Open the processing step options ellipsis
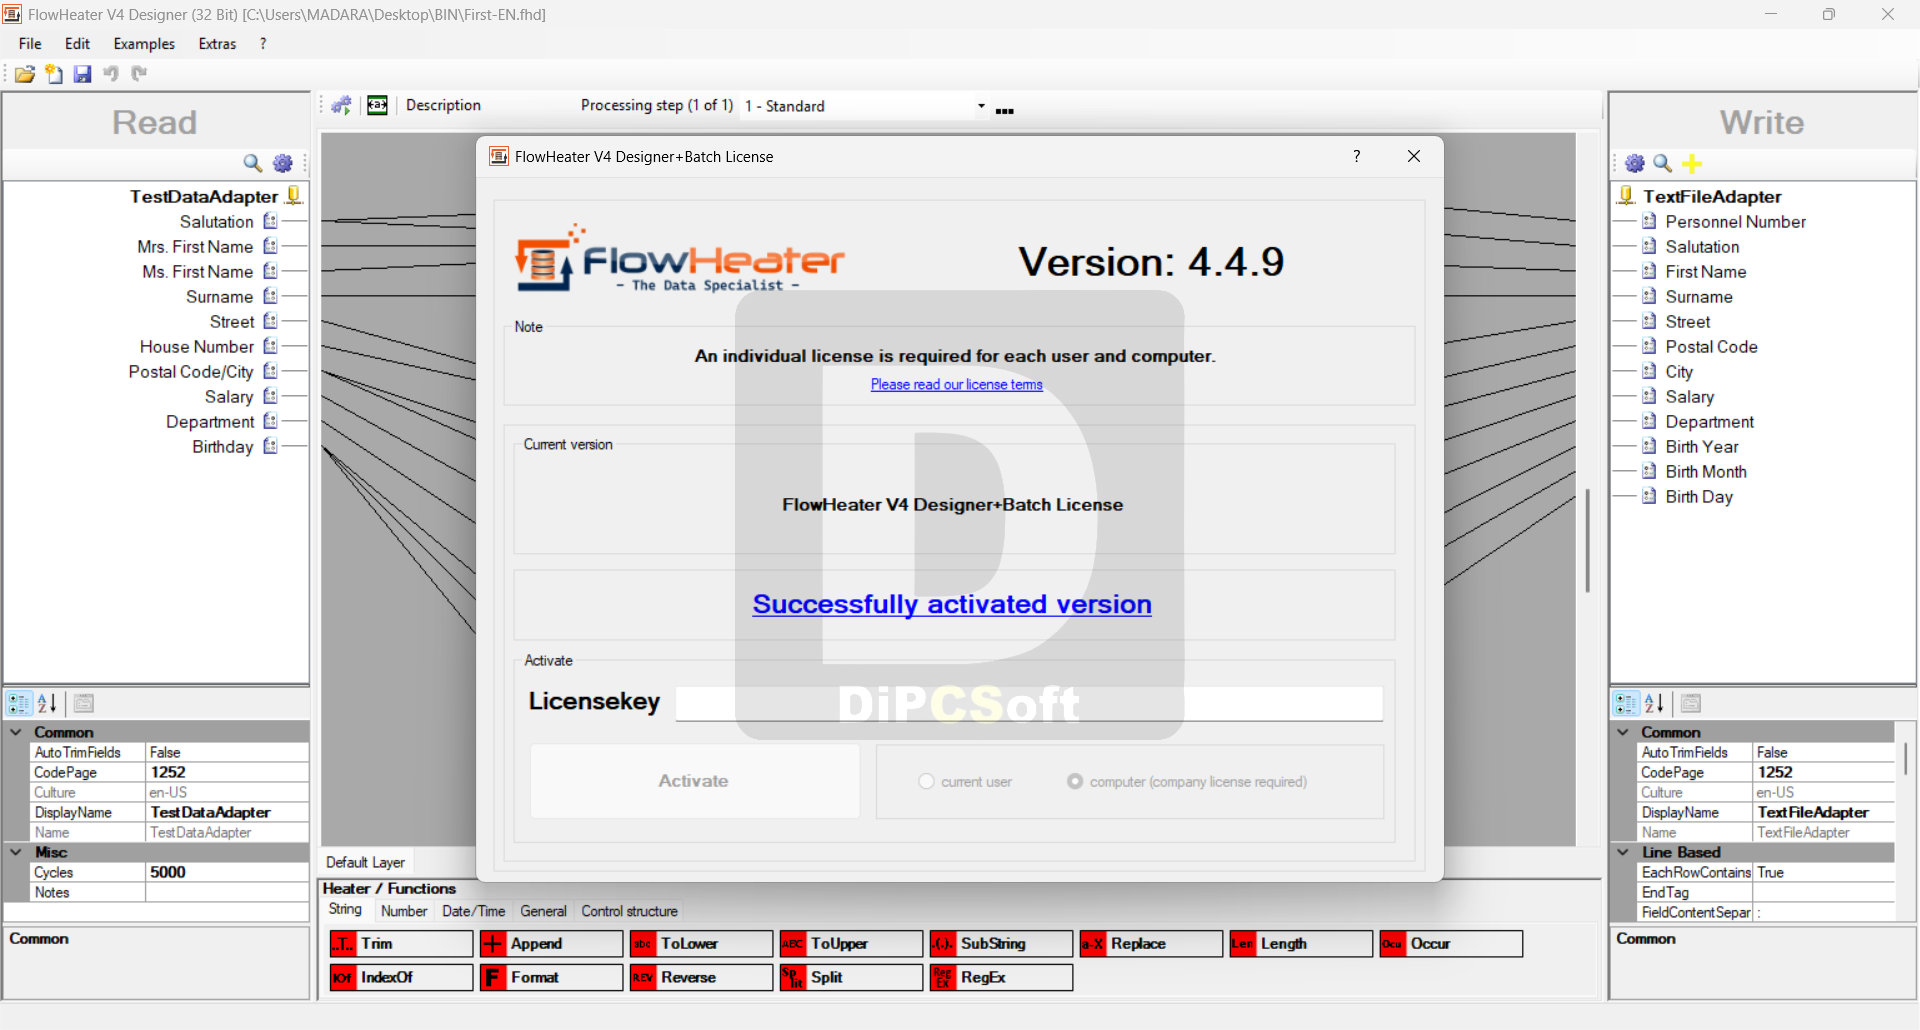Viewport: 1920px width, 1030px height. (x=1005, y=110)
